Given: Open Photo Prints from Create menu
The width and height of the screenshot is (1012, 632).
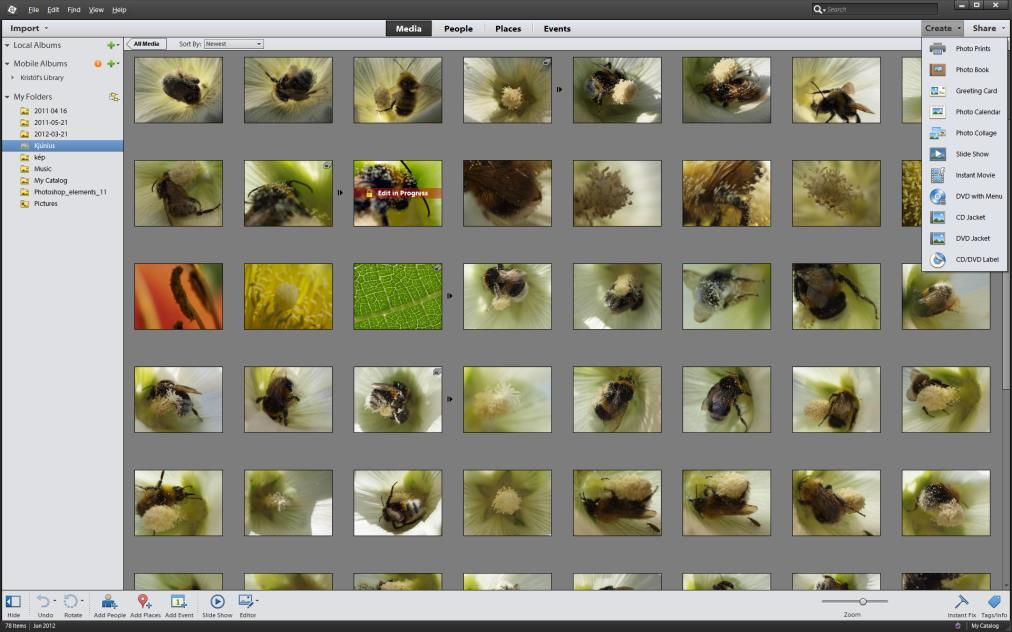Looking at the screenshot, I should coord(964,48).
